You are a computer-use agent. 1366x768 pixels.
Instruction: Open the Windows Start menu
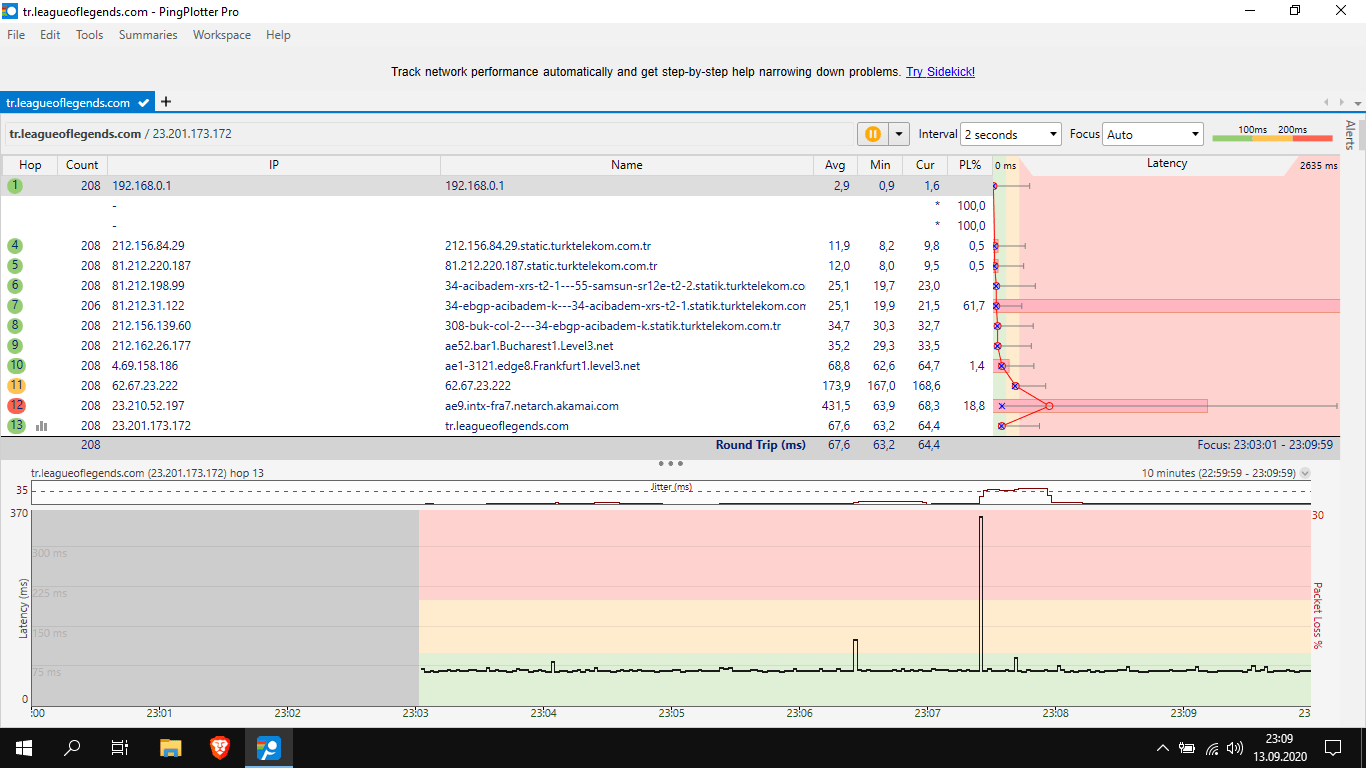point(24,747)
